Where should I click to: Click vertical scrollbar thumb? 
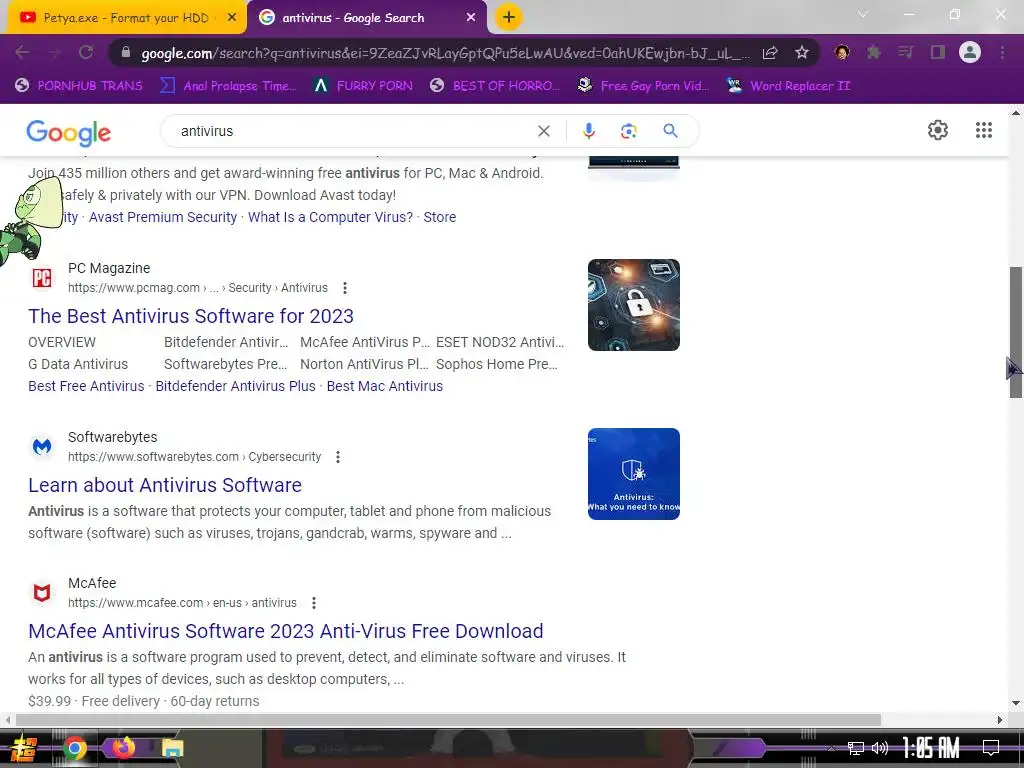point(1016,332)
